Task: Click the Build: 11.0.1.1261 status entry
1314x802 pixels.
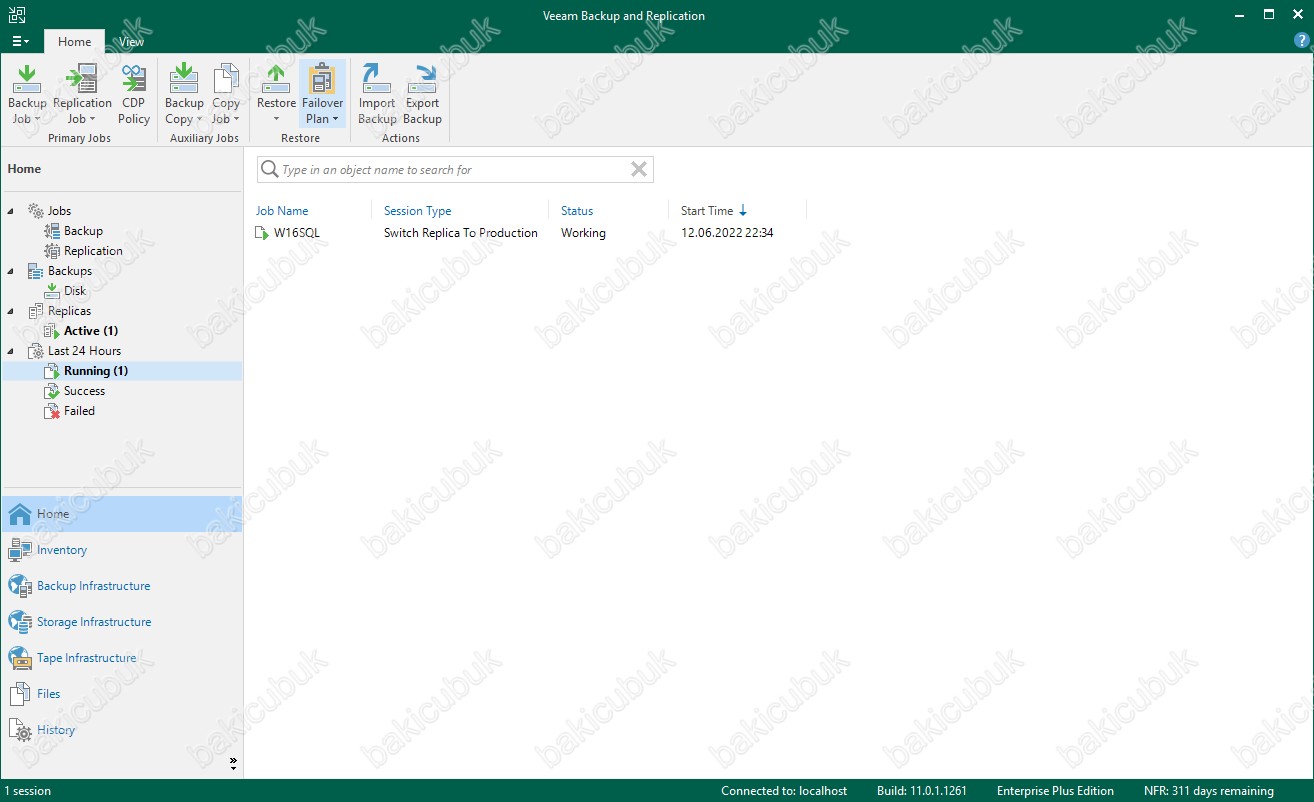Action: (922, 791)
